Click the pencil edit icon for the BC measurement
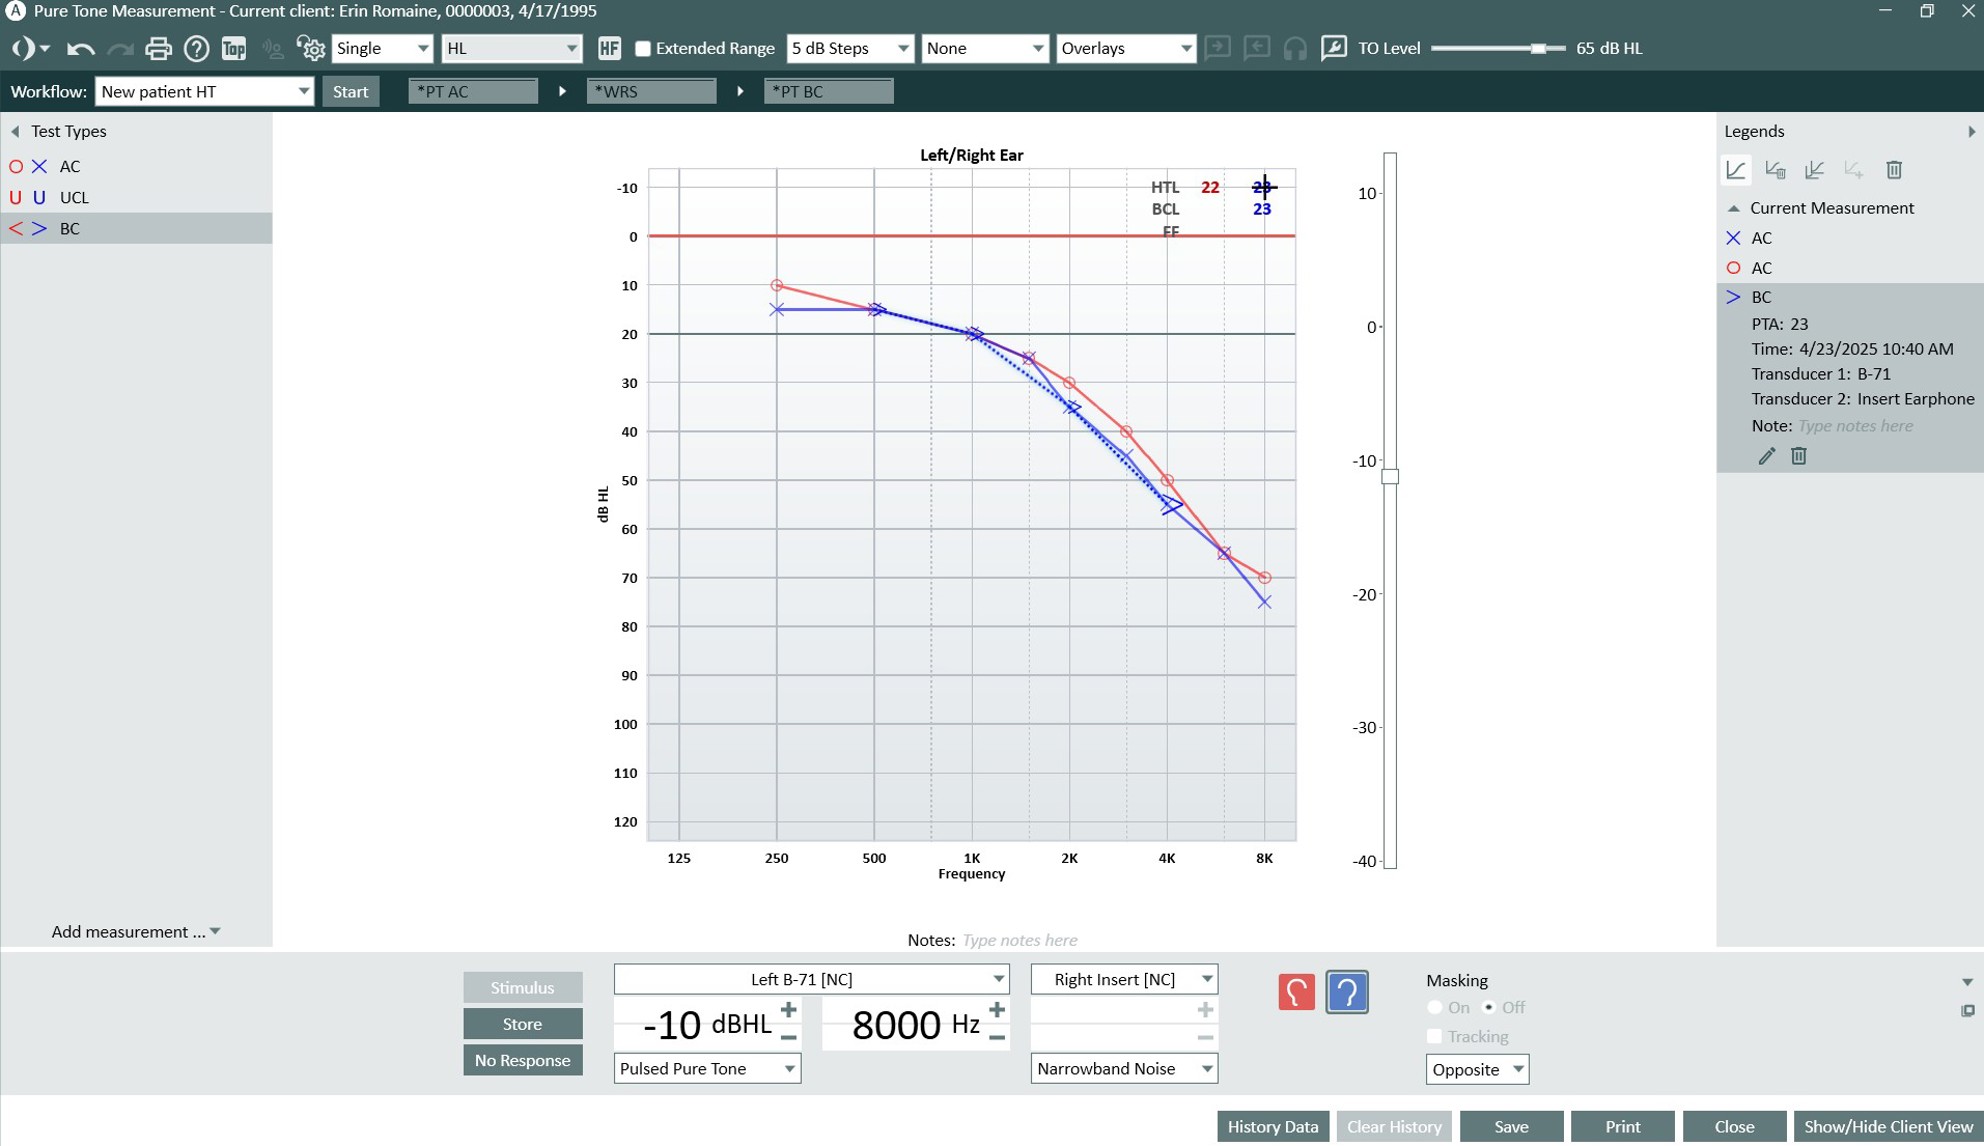 [1767, 456]
